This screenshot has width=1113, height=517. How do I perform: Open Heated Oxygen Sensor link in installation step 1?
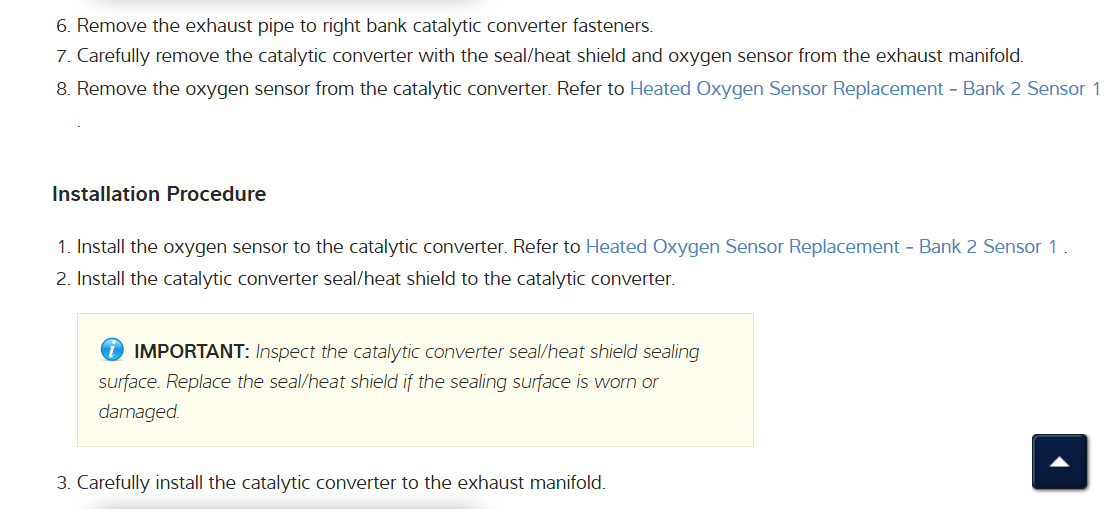[x=820, y=247]
